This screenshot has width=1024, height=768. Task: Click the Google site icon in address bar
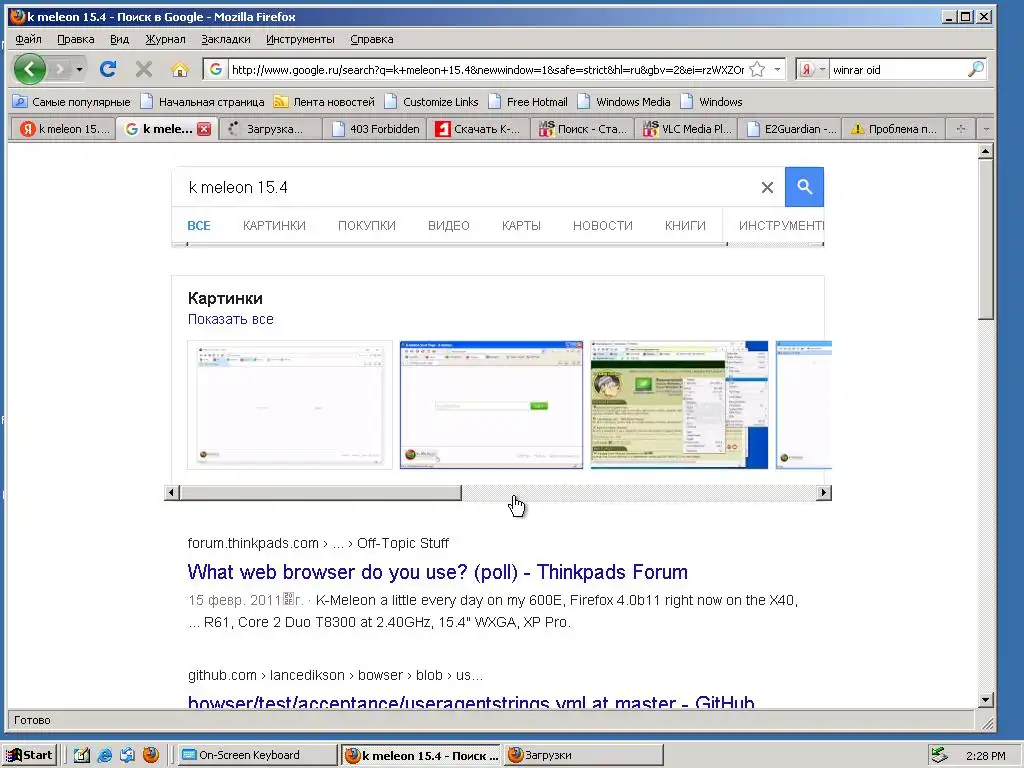(216, 69)
